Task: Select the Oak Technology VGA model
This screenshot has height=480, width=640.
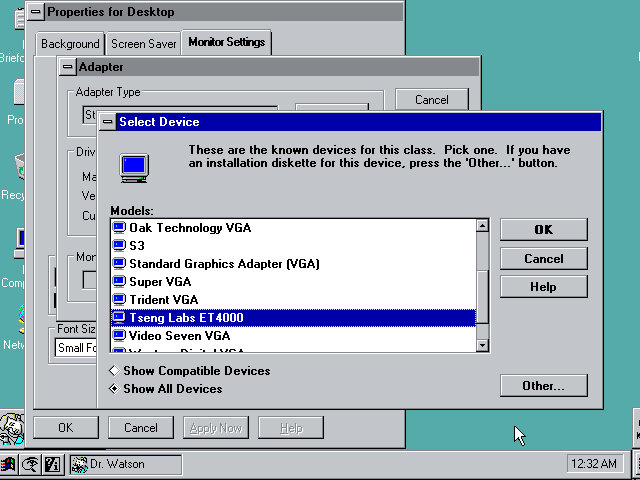Action: click(189, 228)
